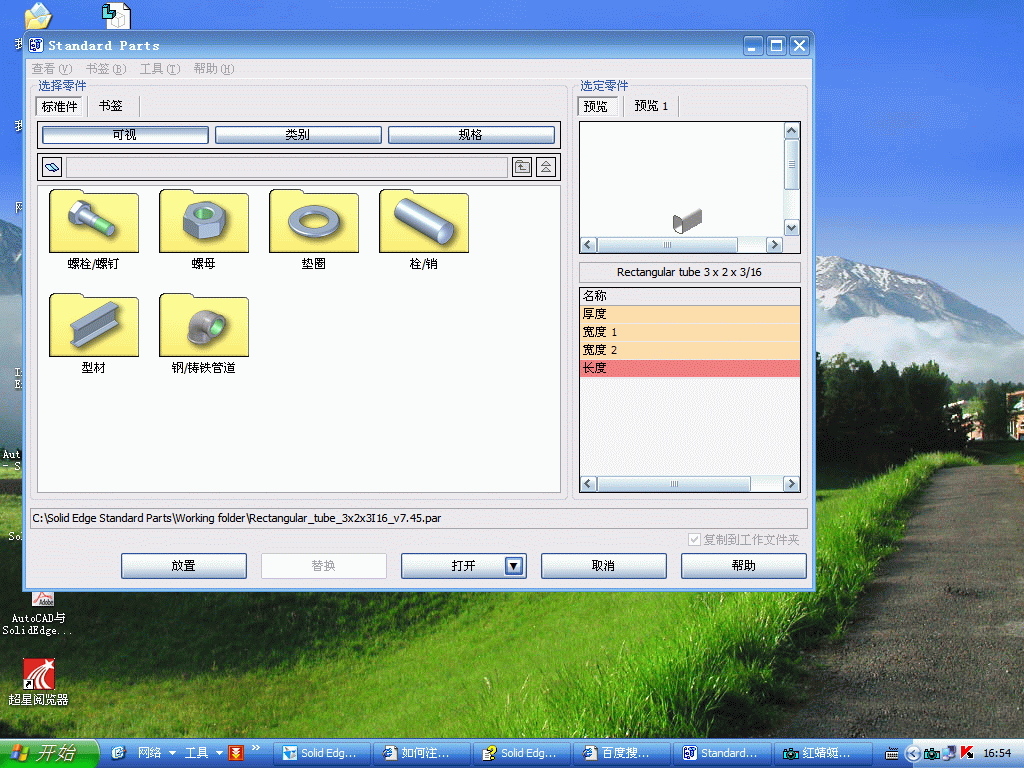Click the up-one-level folder icon
This screenshot has width=1024, height=768.
pos(522,167)
